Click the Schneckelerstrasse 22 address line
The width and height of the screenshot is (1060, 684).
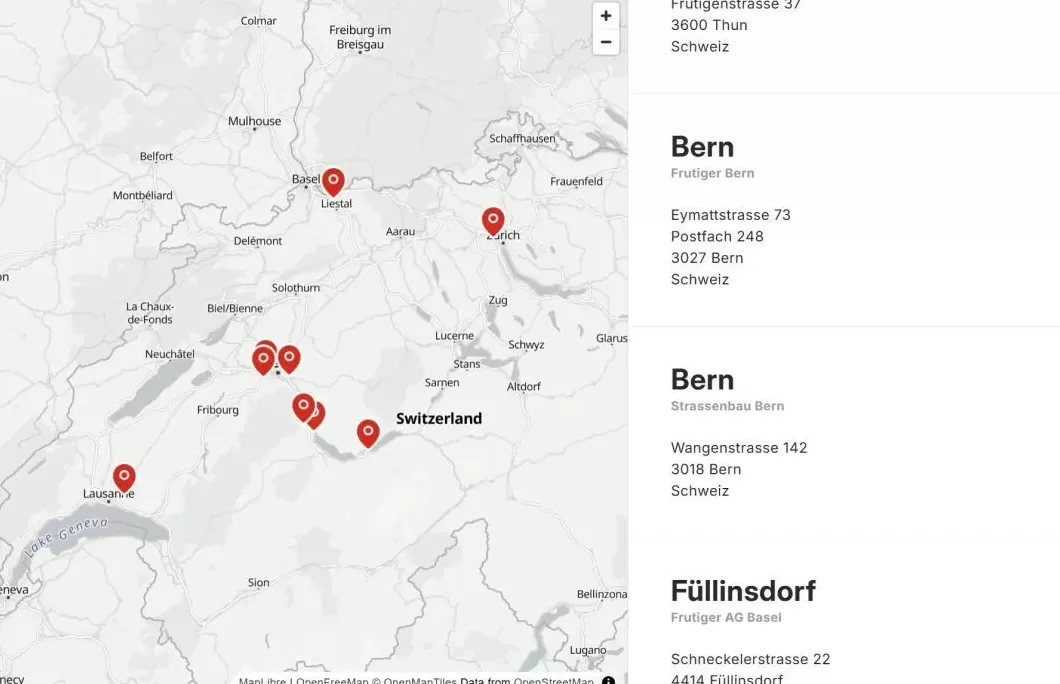[750, 659]
